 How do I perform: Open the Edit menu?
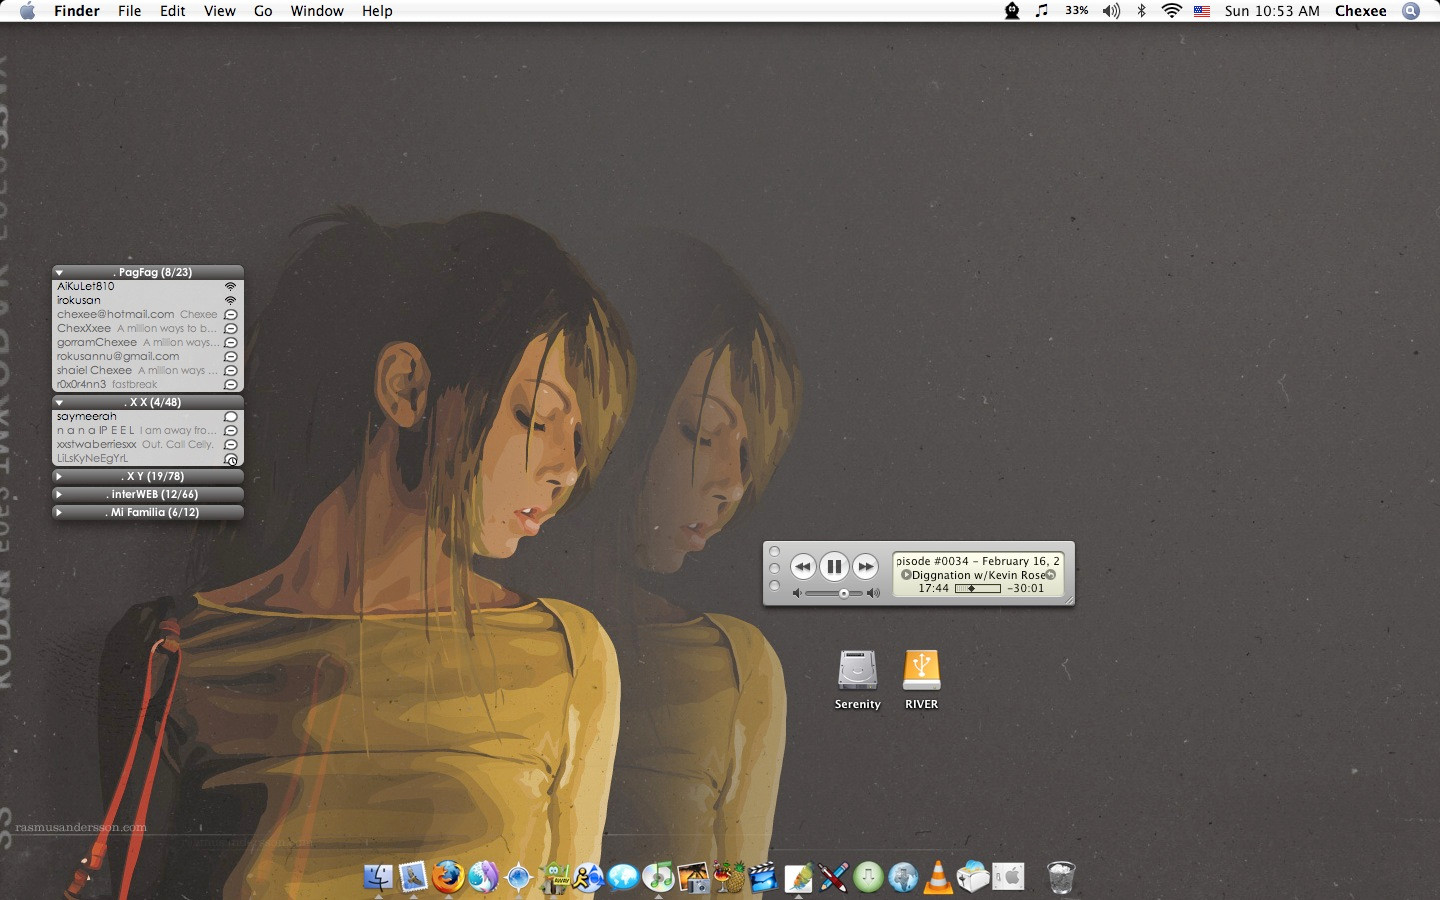tap(173, 11)
